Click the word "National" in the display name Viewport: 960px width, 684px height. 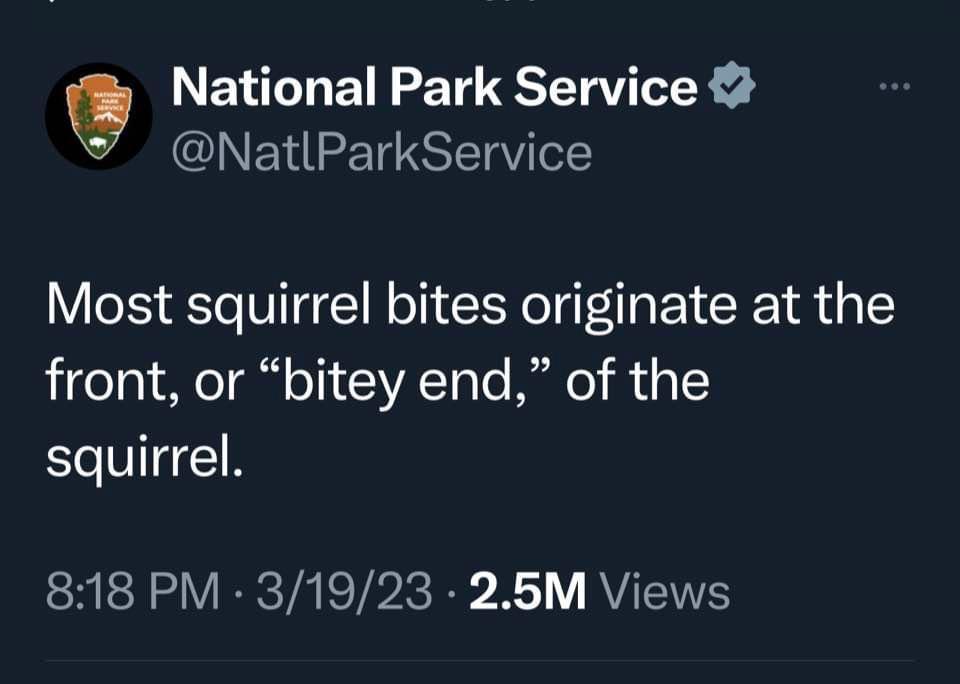click(x=273, y=88)
